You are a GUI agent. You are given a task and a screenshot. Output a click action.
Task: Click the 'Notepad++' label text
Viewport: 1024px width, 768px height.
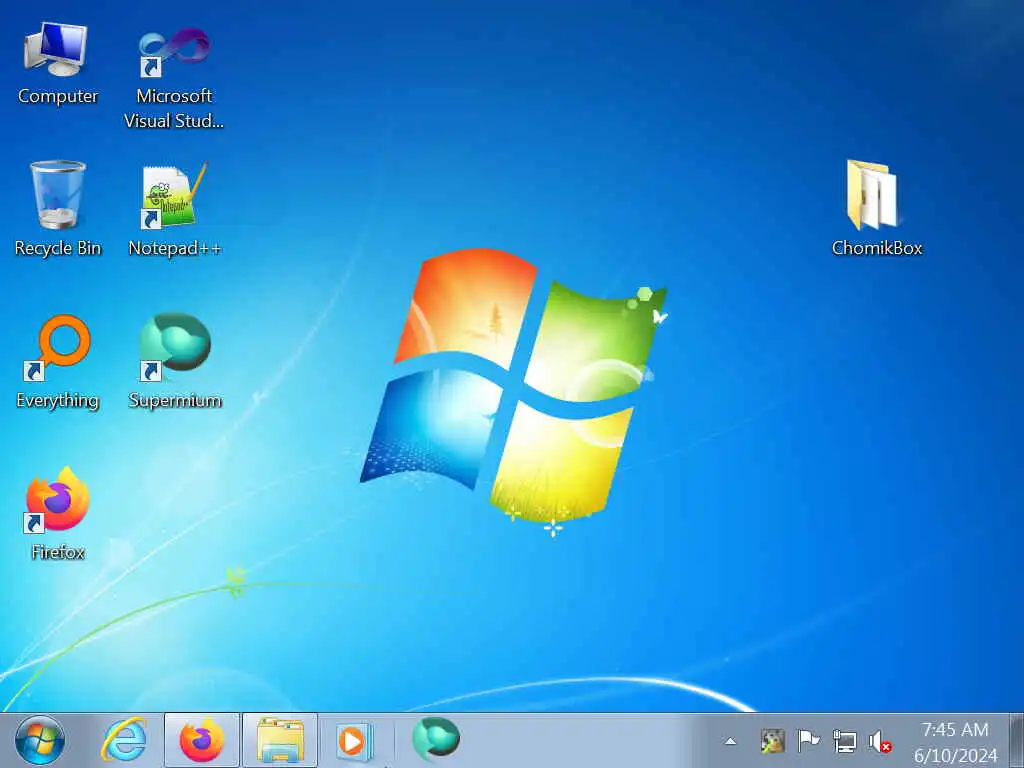click(174, 249)
